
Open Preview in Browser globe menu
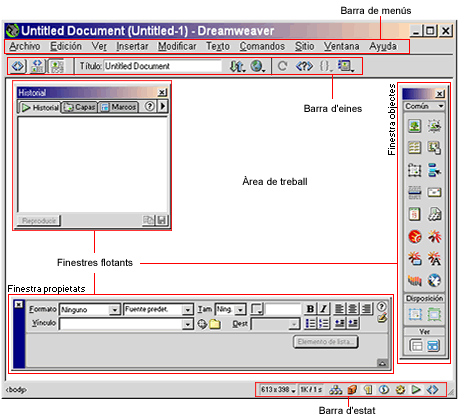pyautogui.click(x=258, y=66)
